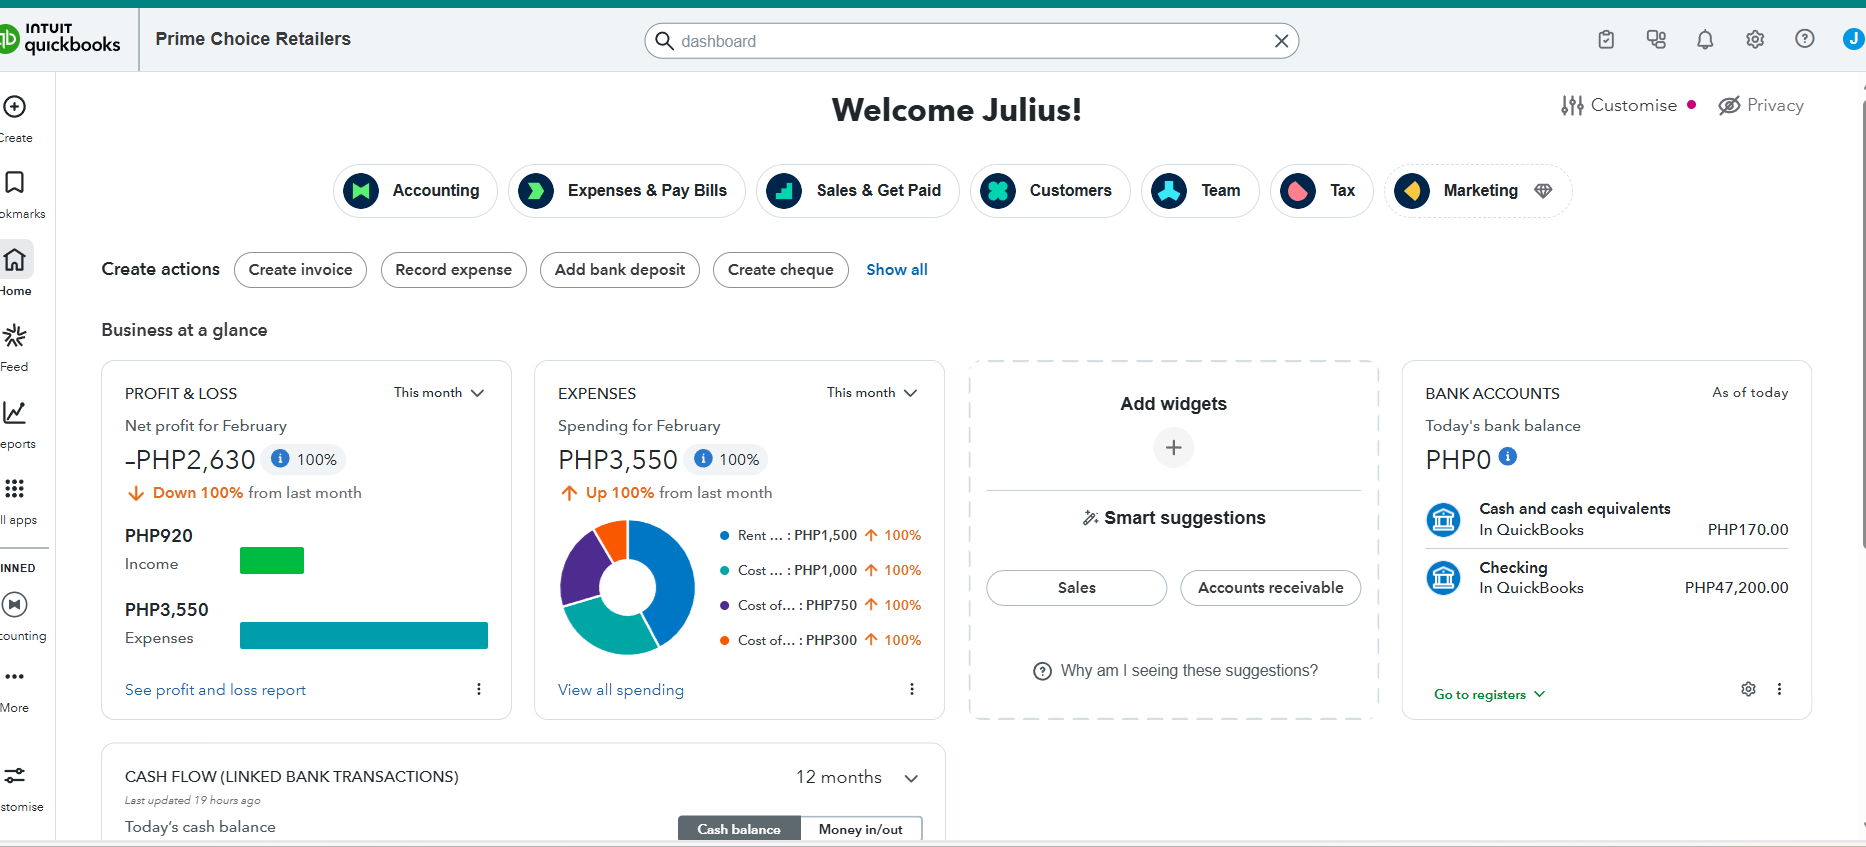Open the Marketing menu pill

click(x=1478, y=190)
